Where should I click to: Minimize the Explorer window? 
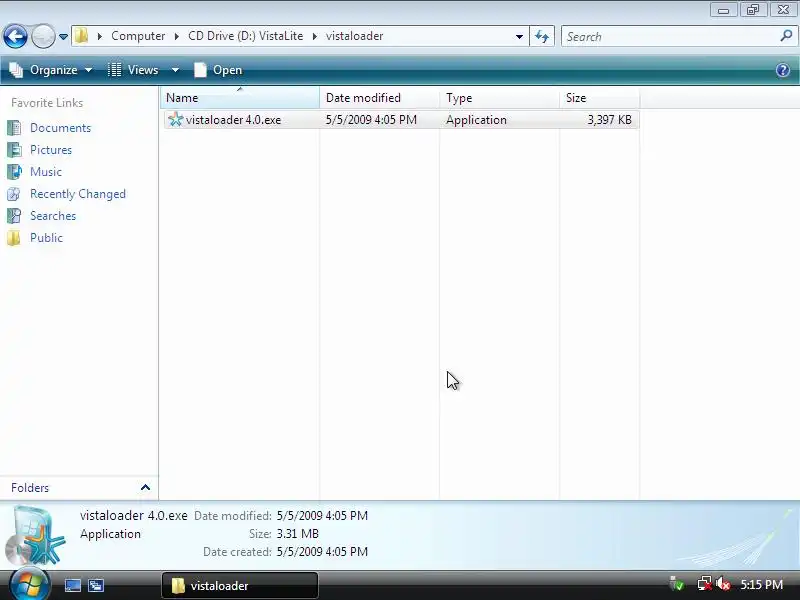[723, 10]
